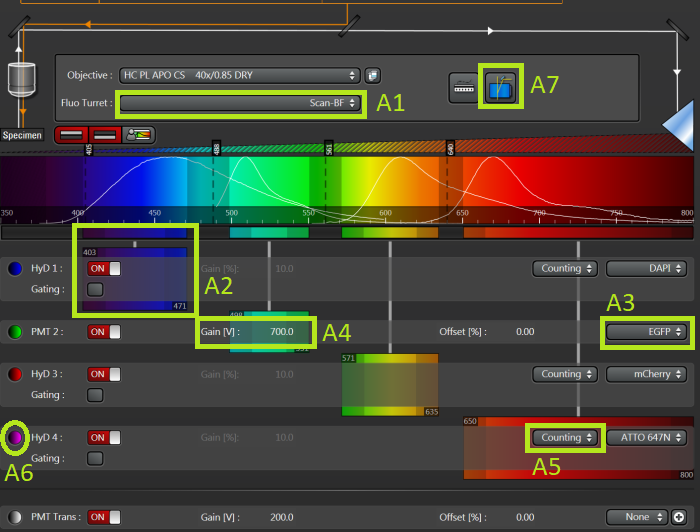700x532 pixels.
Task: Click the second red shutter button near Specimen
Action: pyautogui.click(x=105, y=135)
